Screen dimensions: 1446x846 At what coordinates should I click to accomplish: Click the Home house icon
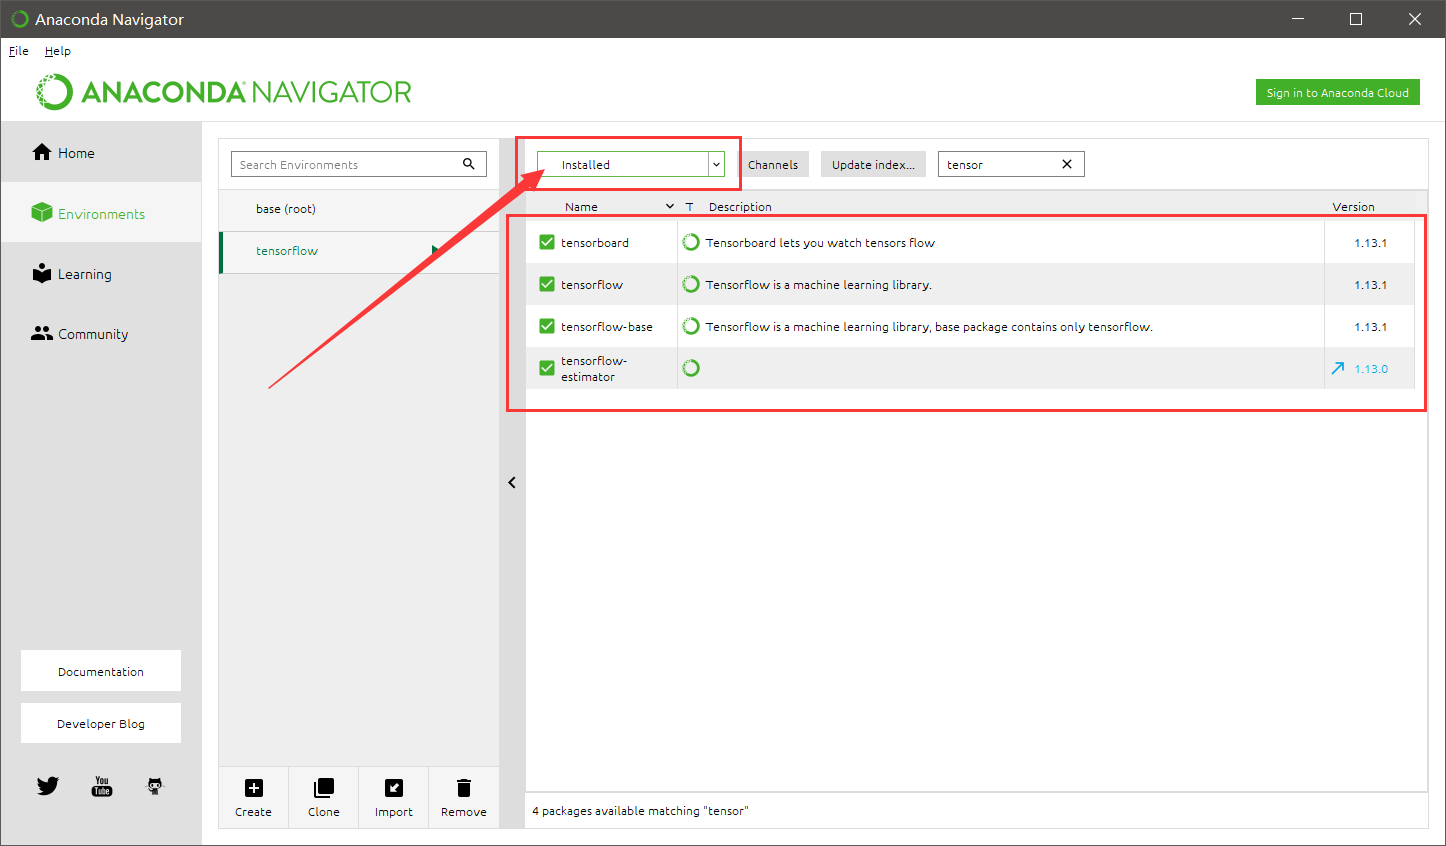click(x=42, y=152)
